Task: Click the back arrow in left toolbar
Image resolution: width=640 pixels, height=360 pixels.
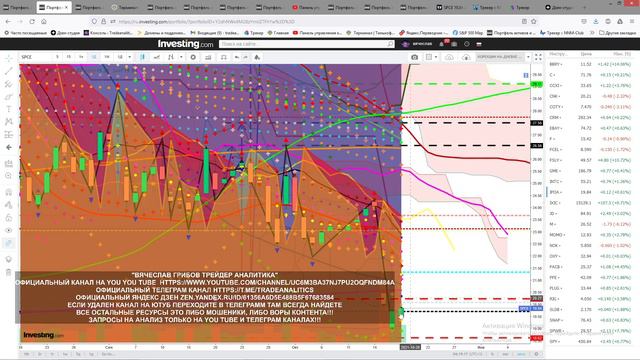Action: pos(9,147)
